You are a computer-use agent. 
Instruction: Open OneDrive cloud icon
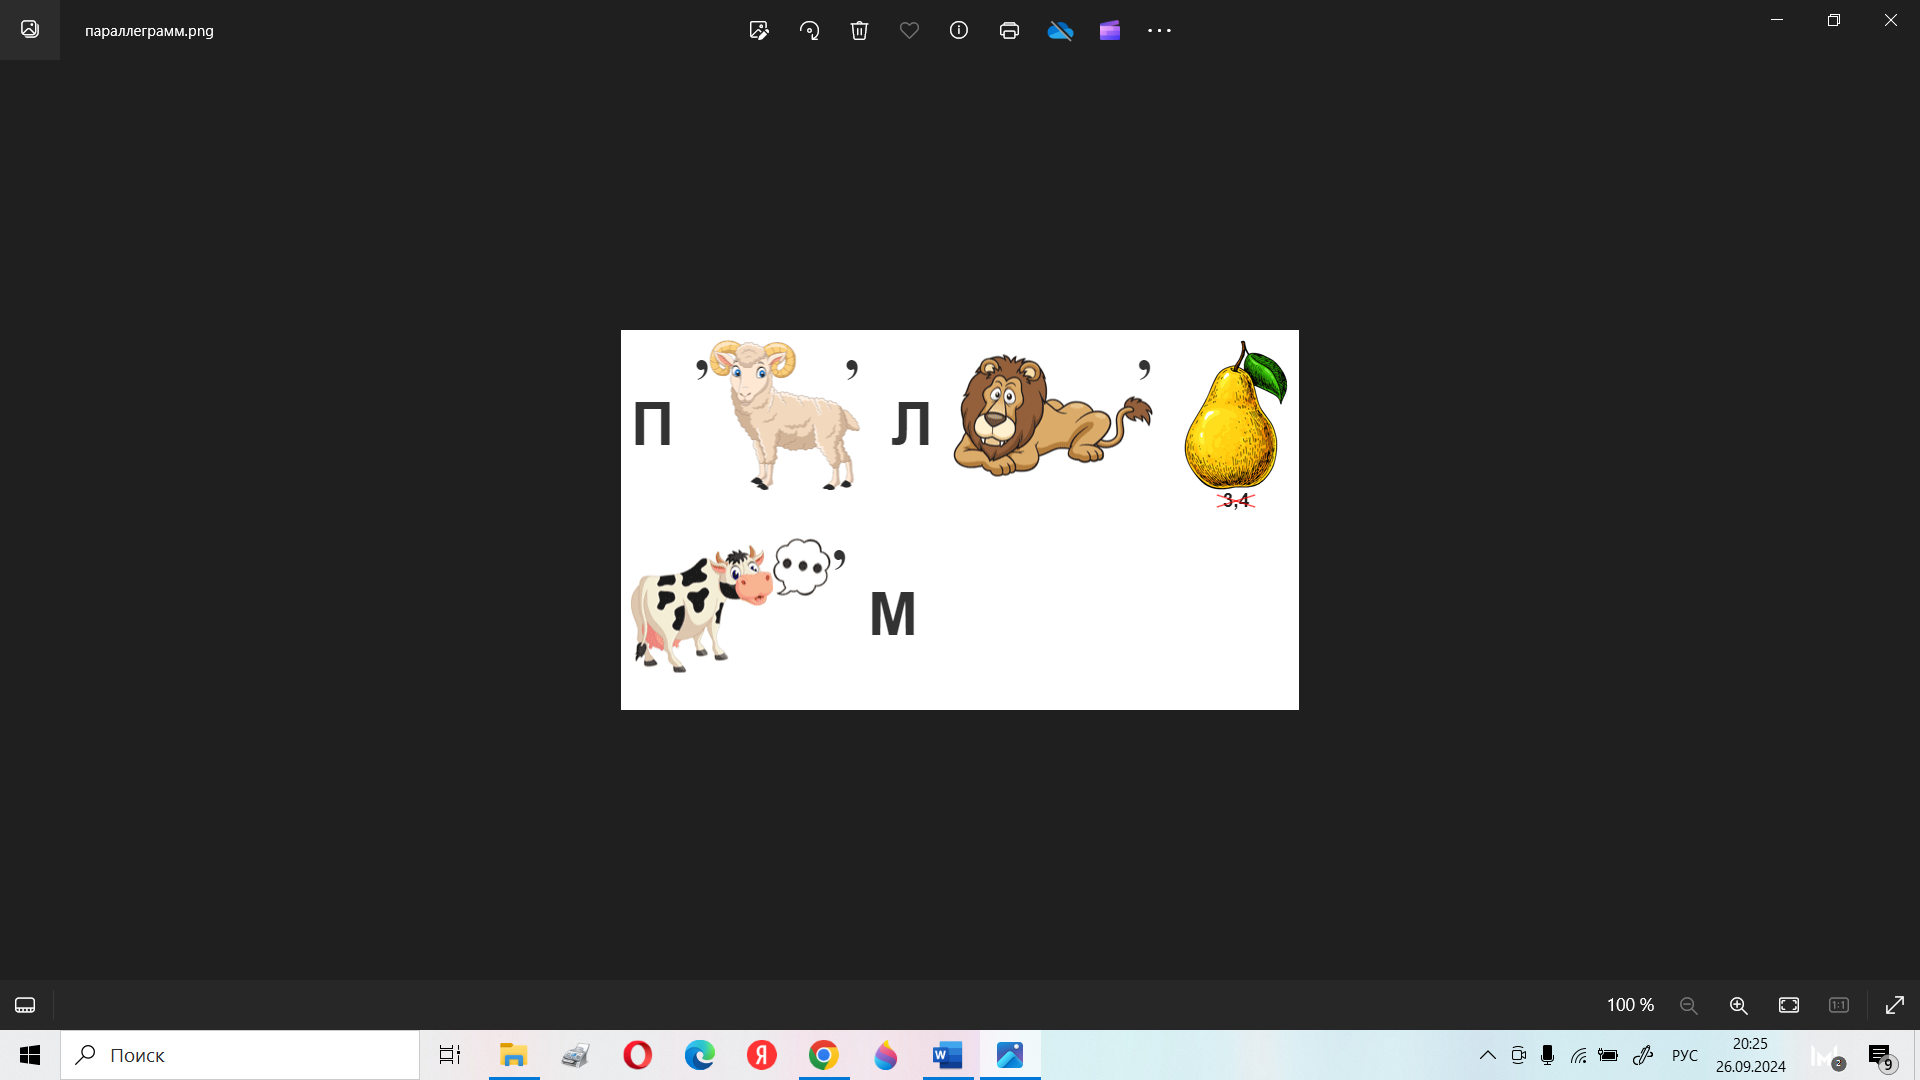click(1060, 30)
